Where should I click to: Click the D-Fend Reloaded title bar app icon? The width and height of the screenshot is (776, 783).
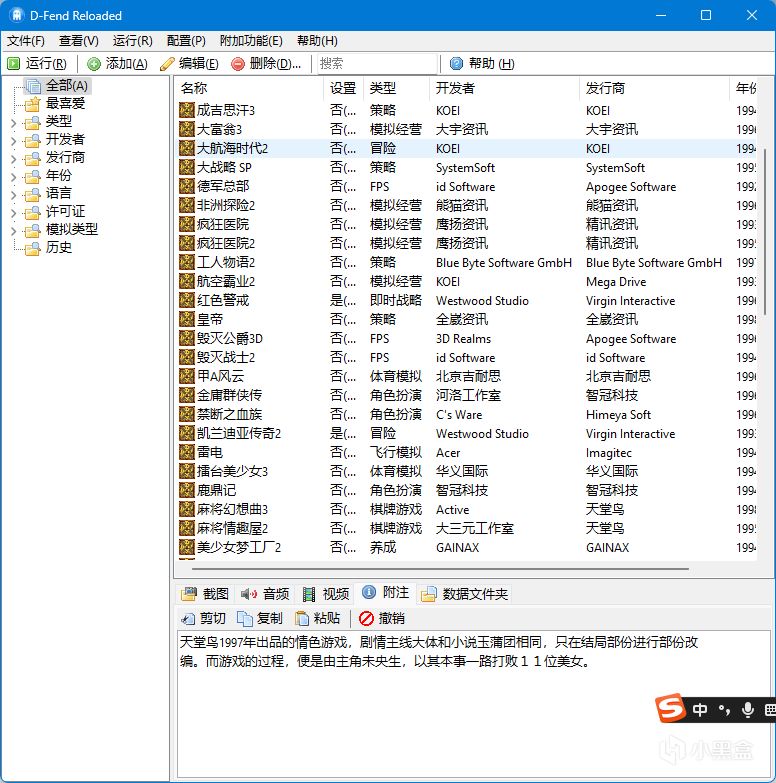[x=16, y=15]
